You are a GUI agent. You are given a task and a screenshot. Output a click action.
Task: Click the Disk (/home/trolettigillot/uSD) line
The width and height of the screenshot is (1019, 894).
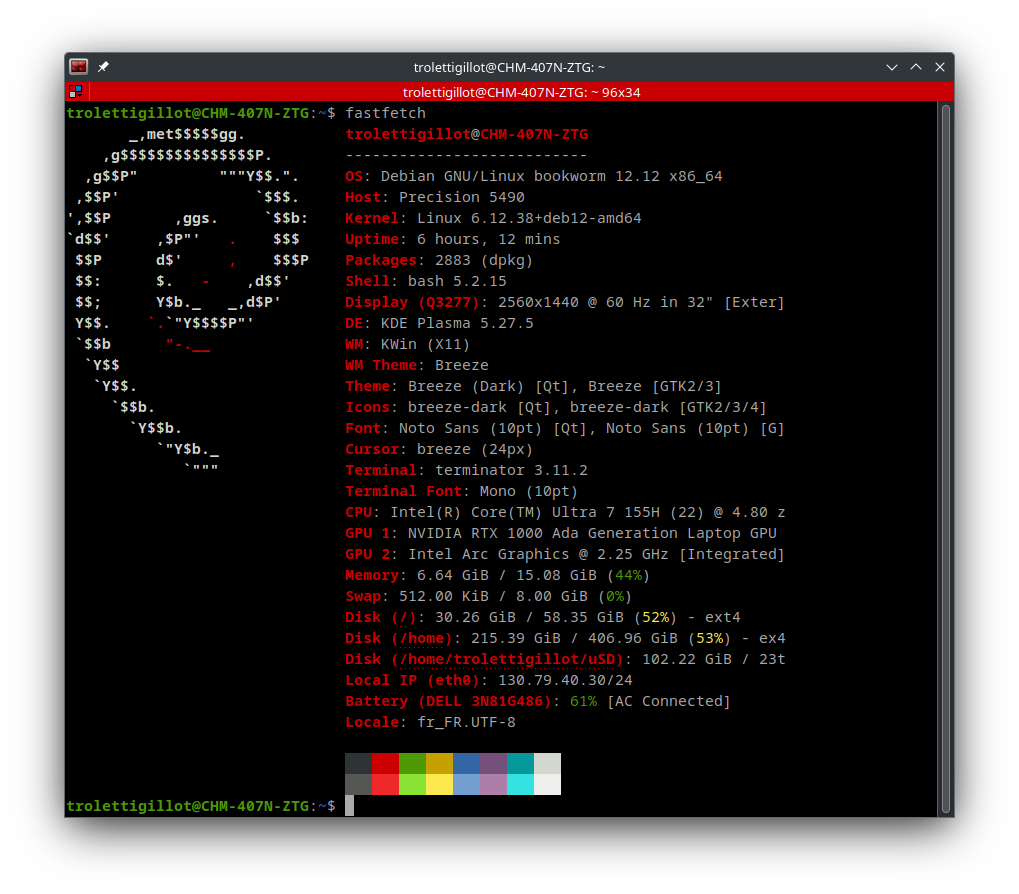coord(565,659)
